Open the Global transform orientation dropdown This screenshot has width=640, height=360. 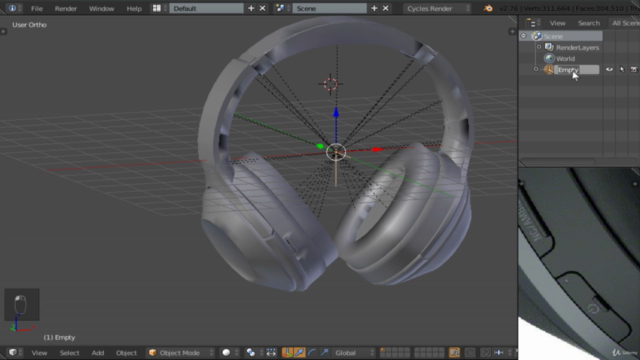(x=354, y=353)
